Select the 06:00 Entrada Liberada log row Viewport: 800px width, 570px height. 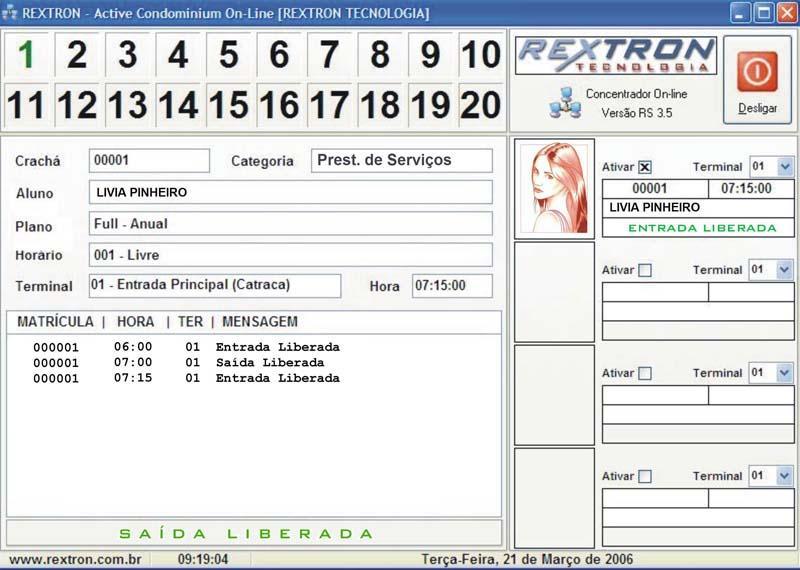(186, 347)
